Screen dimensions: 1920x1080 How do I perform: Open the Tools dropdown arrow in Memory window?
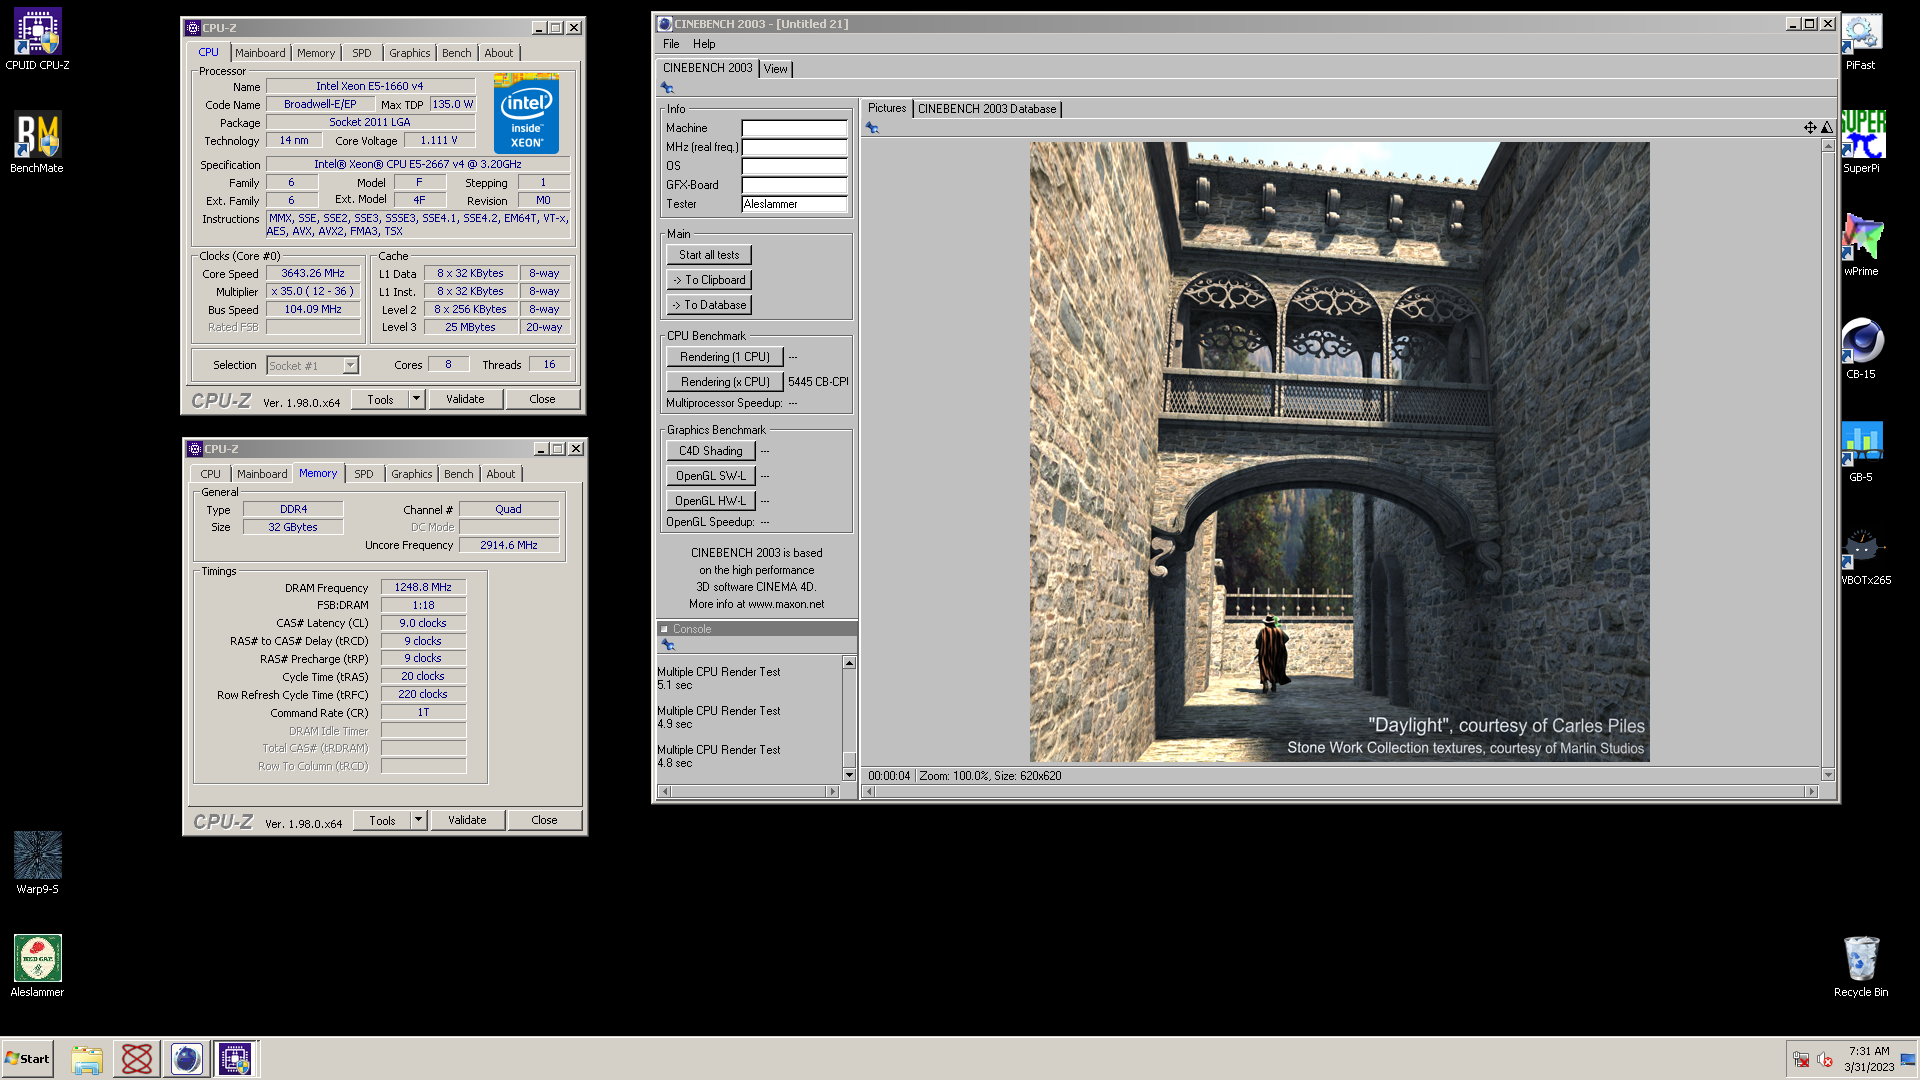[x=419, y=820]
